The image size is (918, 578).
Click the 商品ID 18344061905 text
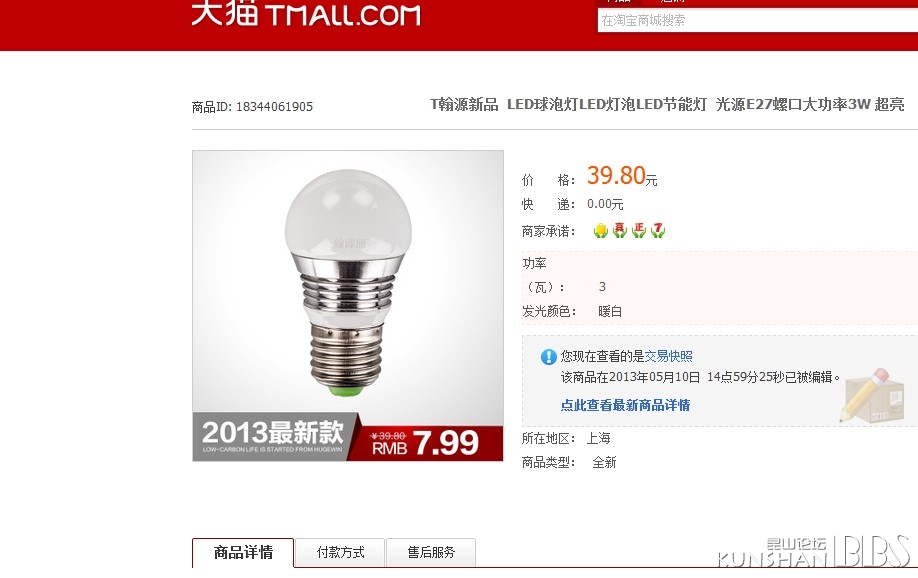tap(252, 107)
